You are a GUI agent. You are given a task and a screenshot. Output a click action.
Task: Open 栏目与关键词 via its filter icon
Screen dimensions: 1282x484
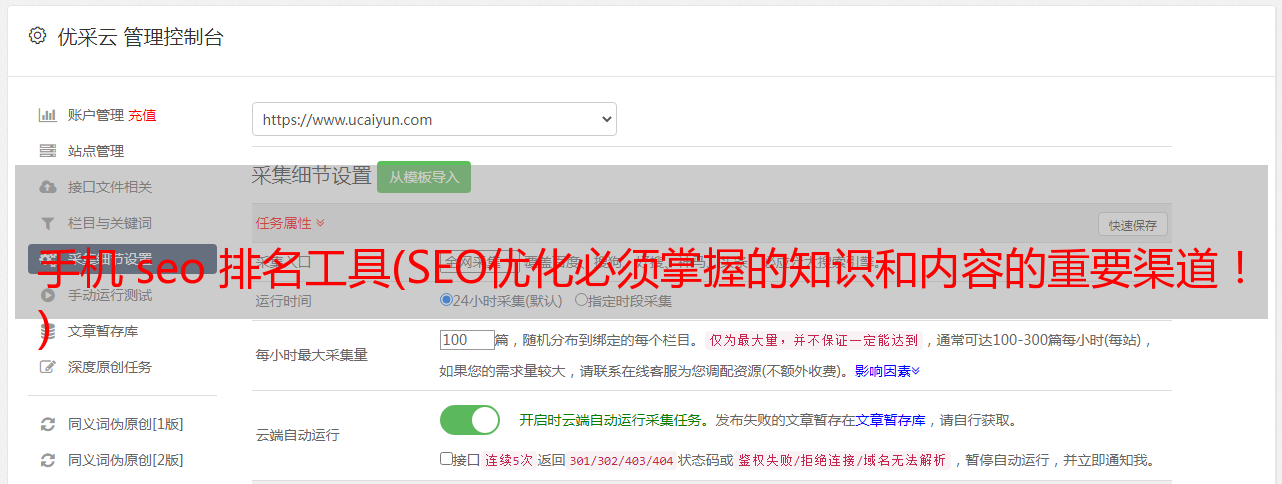pos(47,223)
